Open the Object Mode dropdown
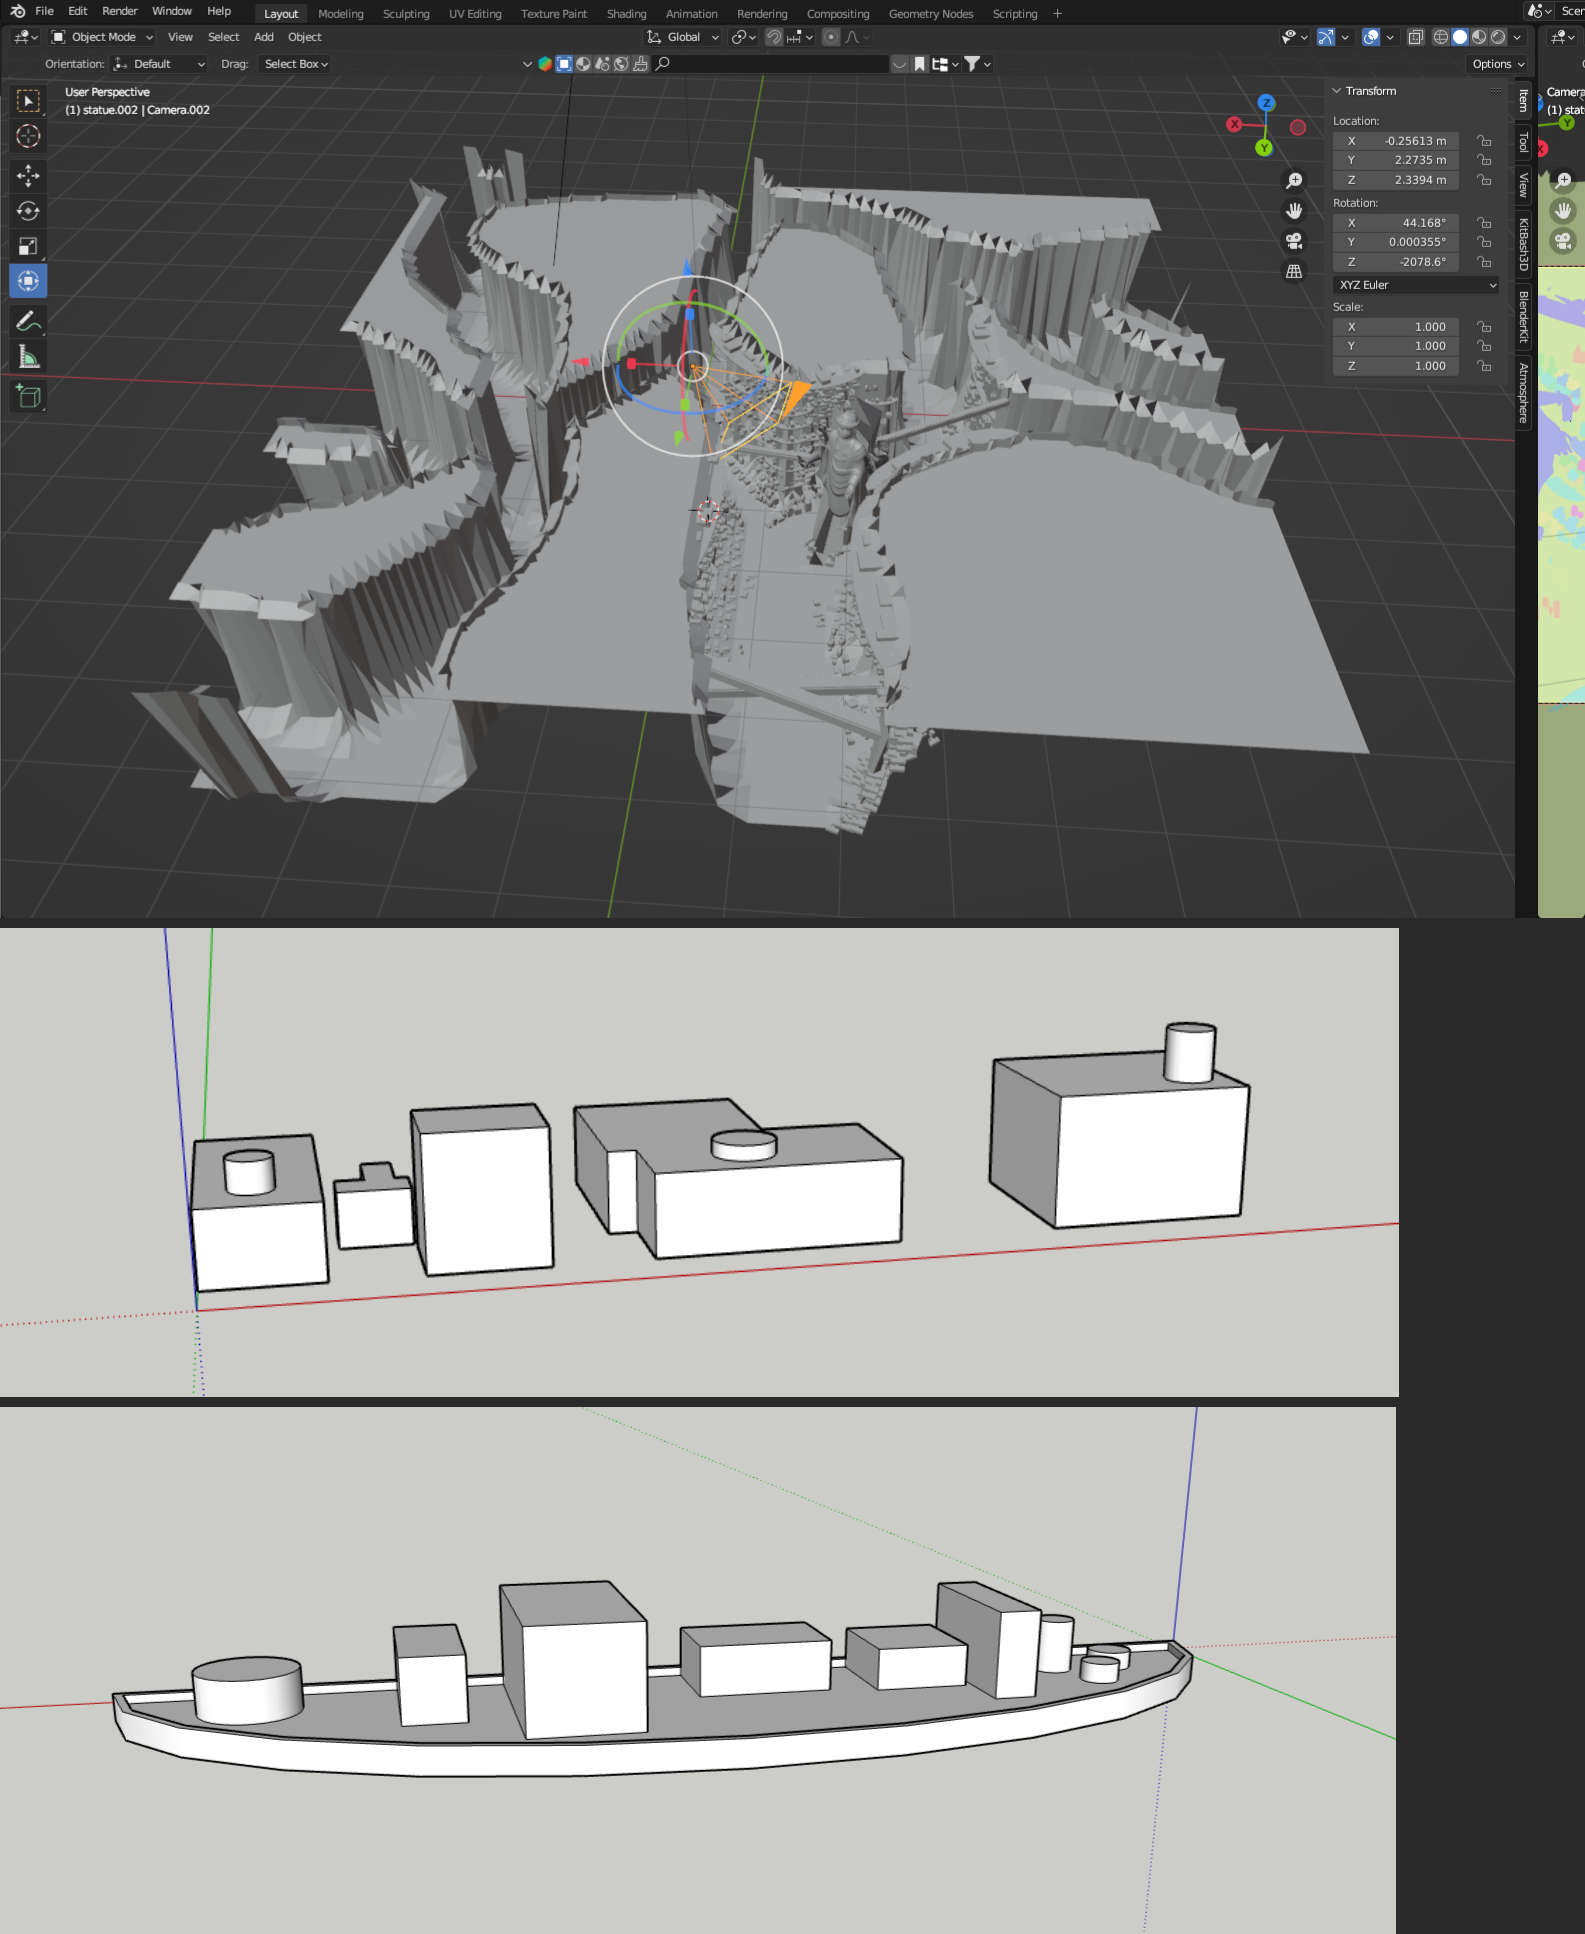The width and height of the screenshot is (1585, 1934). point(103,37)
